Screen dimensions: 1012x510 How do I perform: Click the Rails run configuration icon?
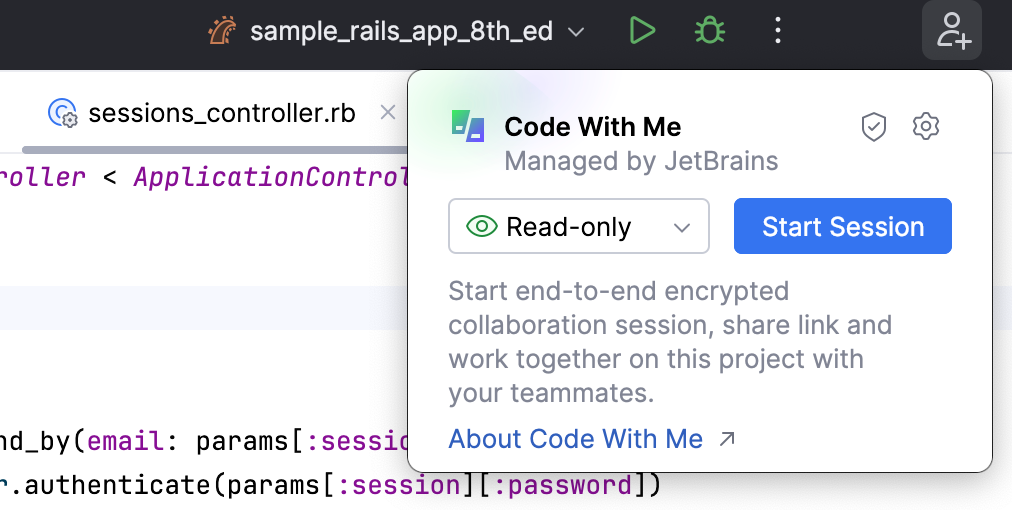[x=223, y=30]
